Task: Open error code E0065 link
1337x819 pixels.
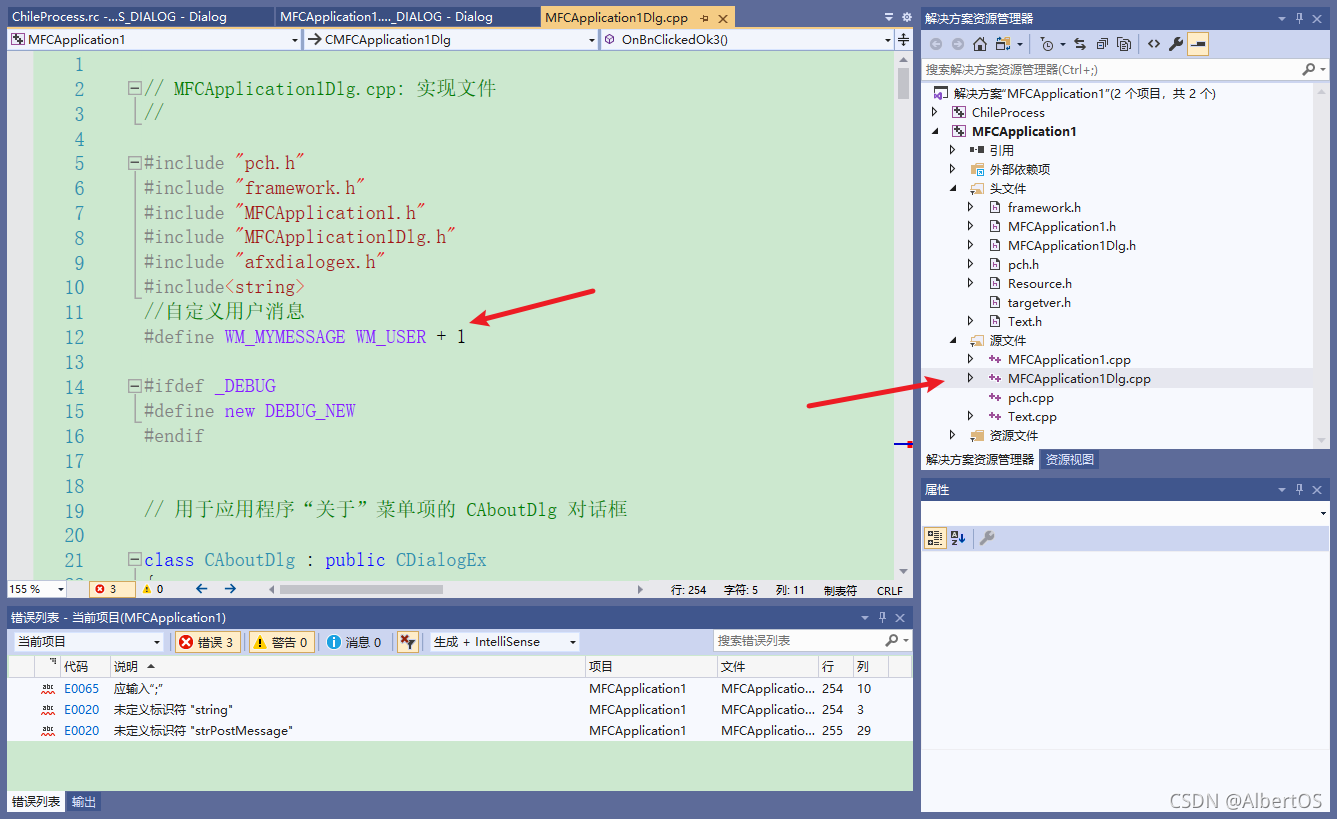Action: (82, 689)
